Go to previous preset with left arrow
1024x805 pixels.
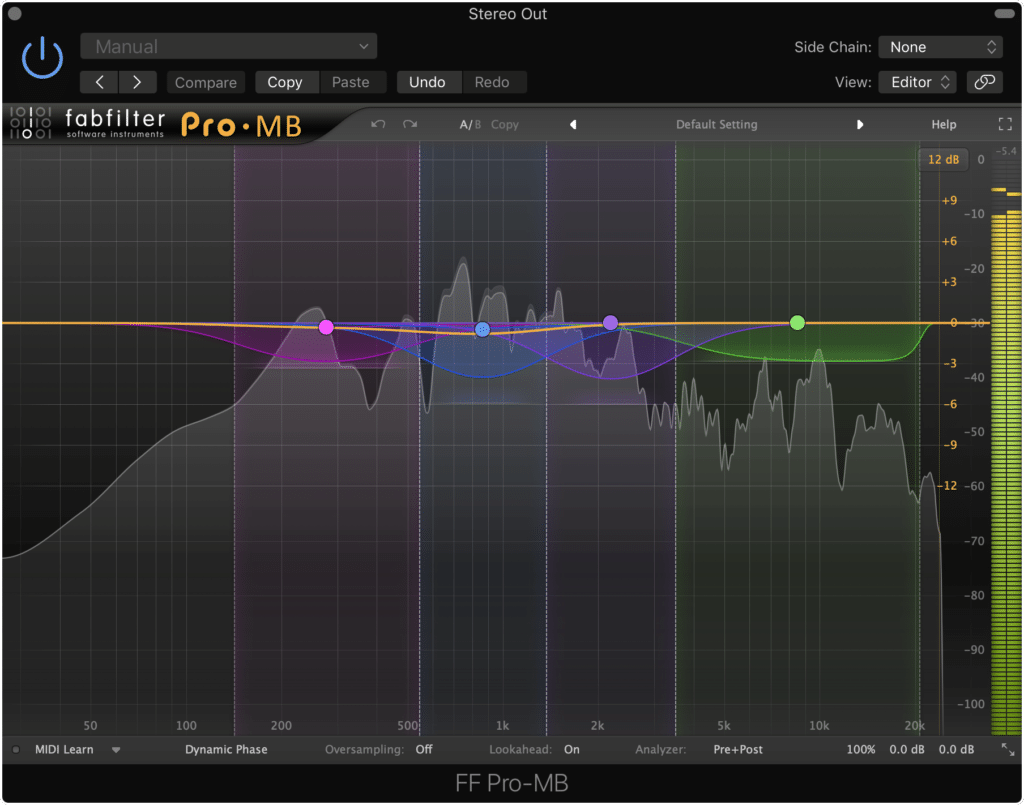click(x=99, y=82)
